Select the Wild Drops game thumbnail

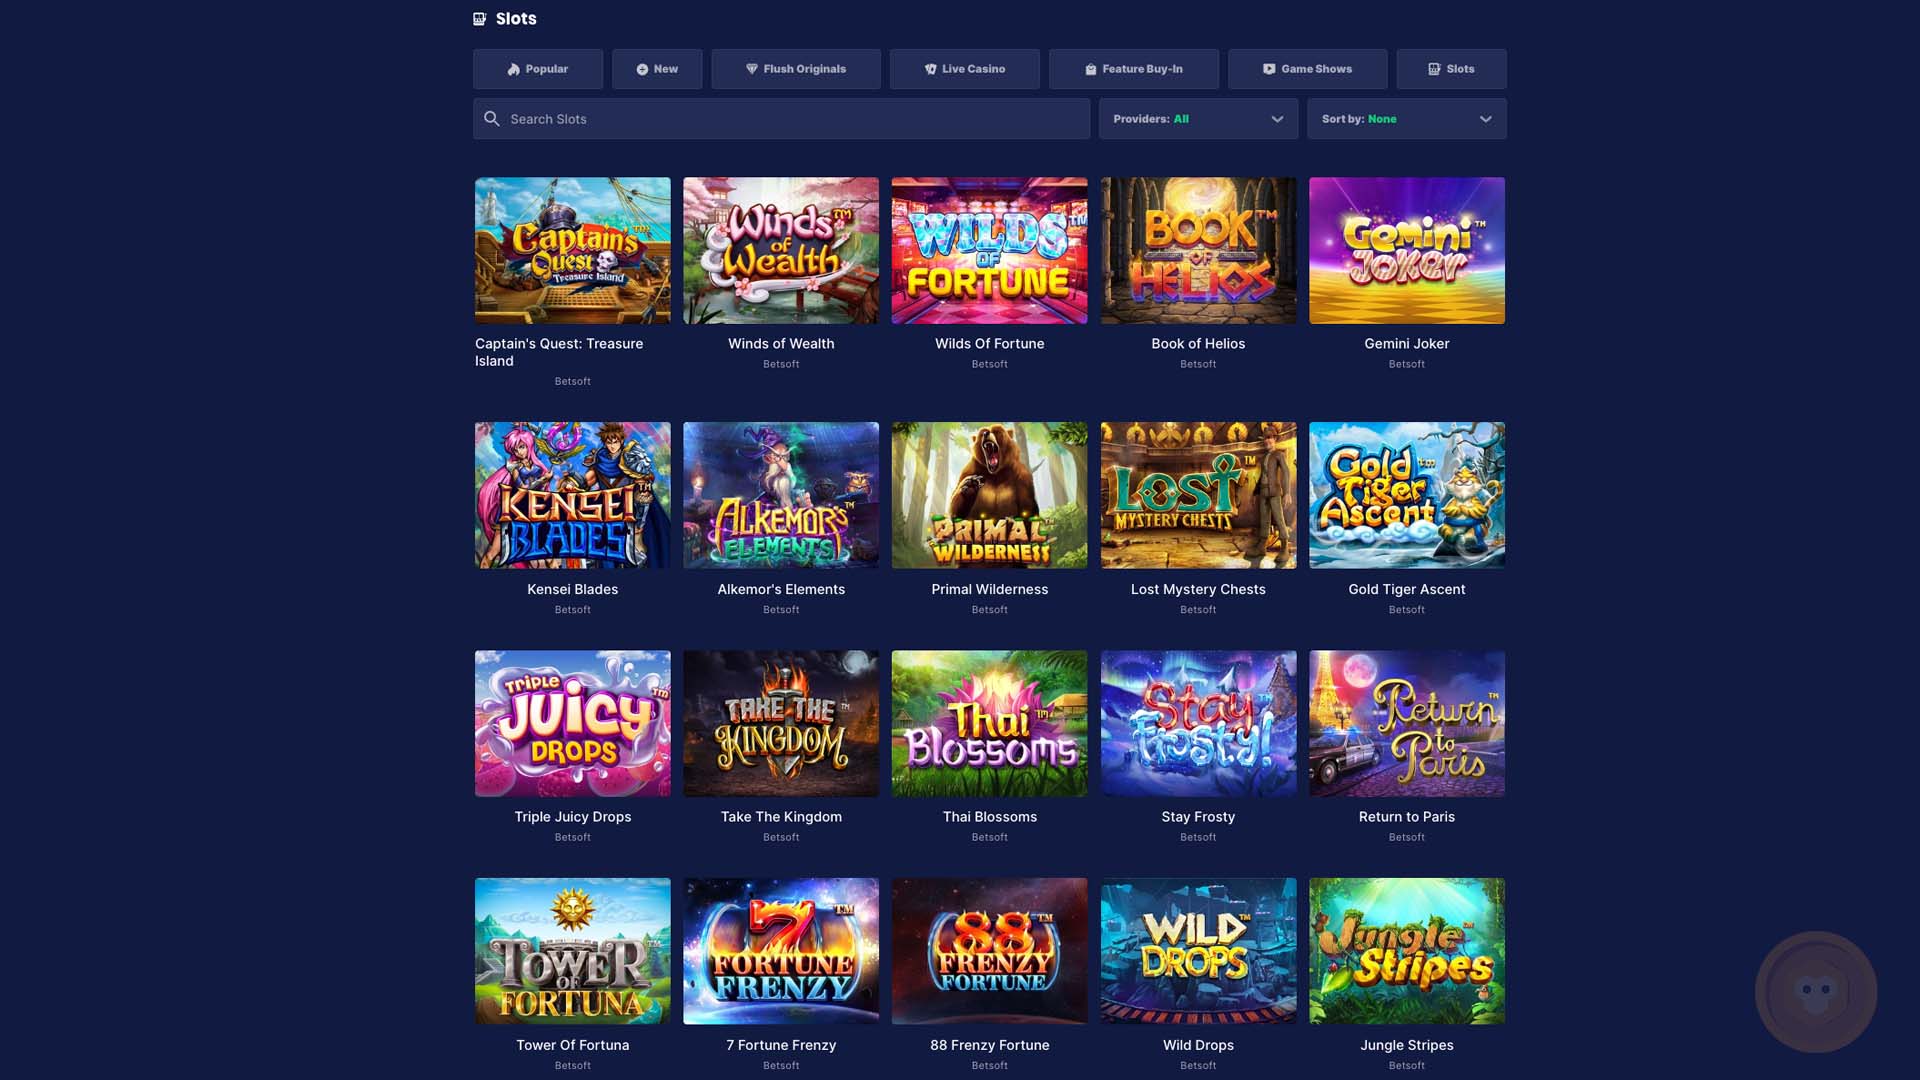point(1198,951)
